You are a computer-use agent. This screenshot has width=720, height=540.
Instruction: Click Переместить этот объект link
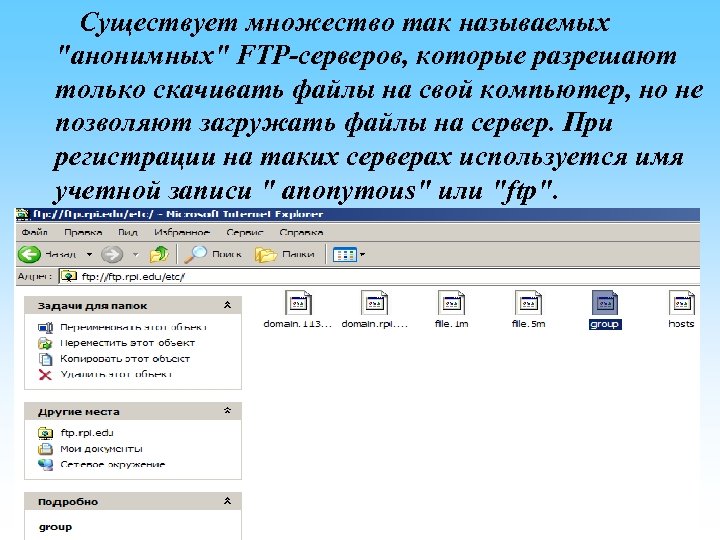tap(128, 343)
